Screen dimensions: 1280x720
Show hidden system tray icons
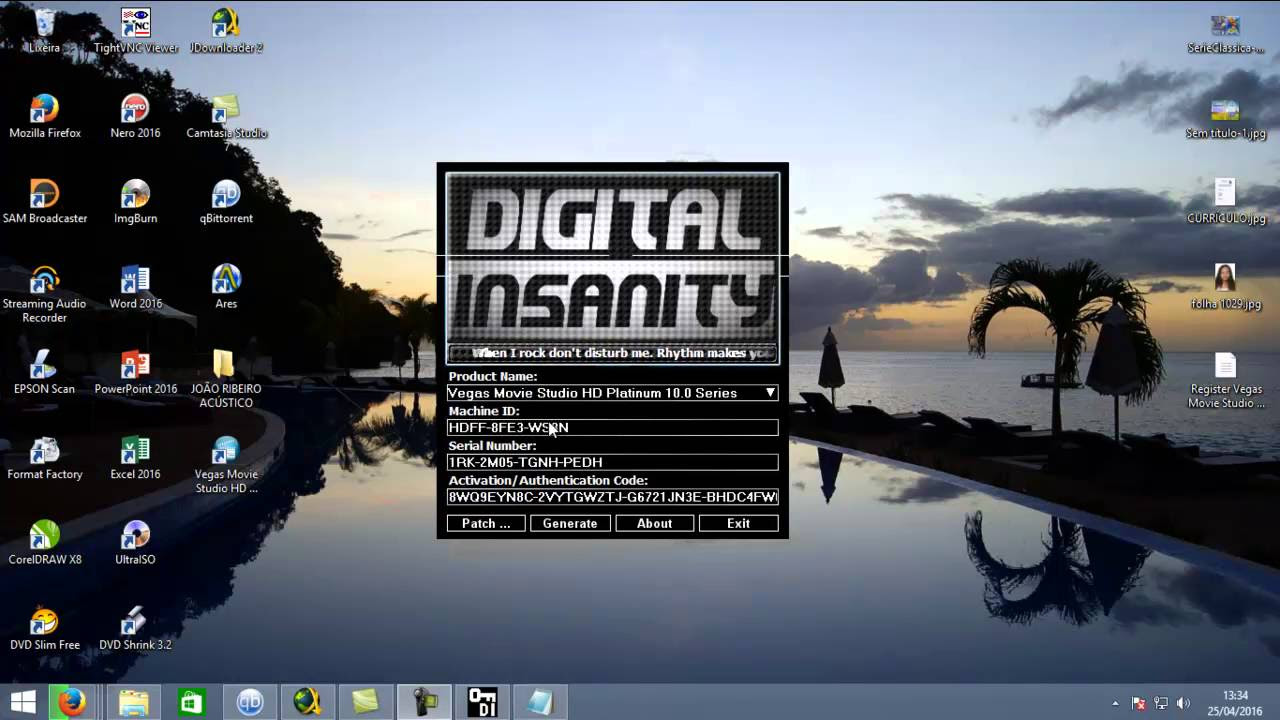[1115, 703]
